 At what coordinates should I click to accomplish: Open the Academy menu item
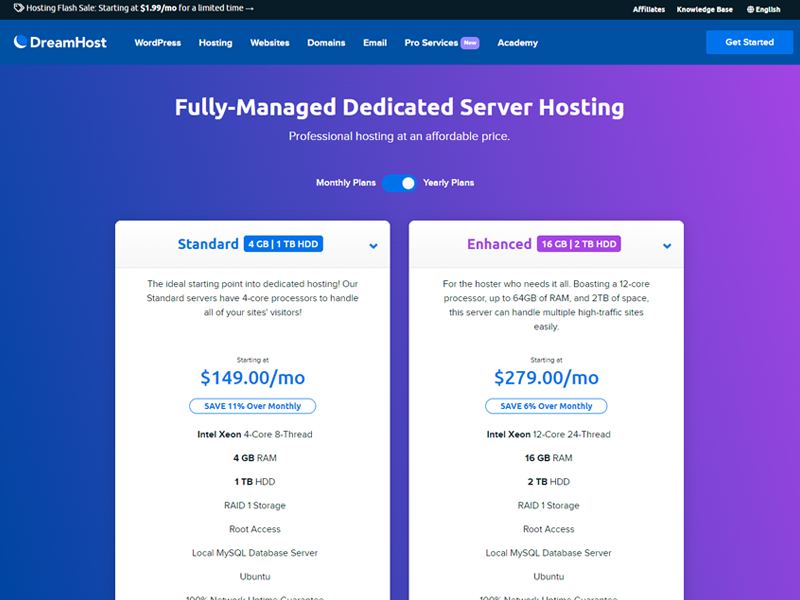(x=517, y=43)
